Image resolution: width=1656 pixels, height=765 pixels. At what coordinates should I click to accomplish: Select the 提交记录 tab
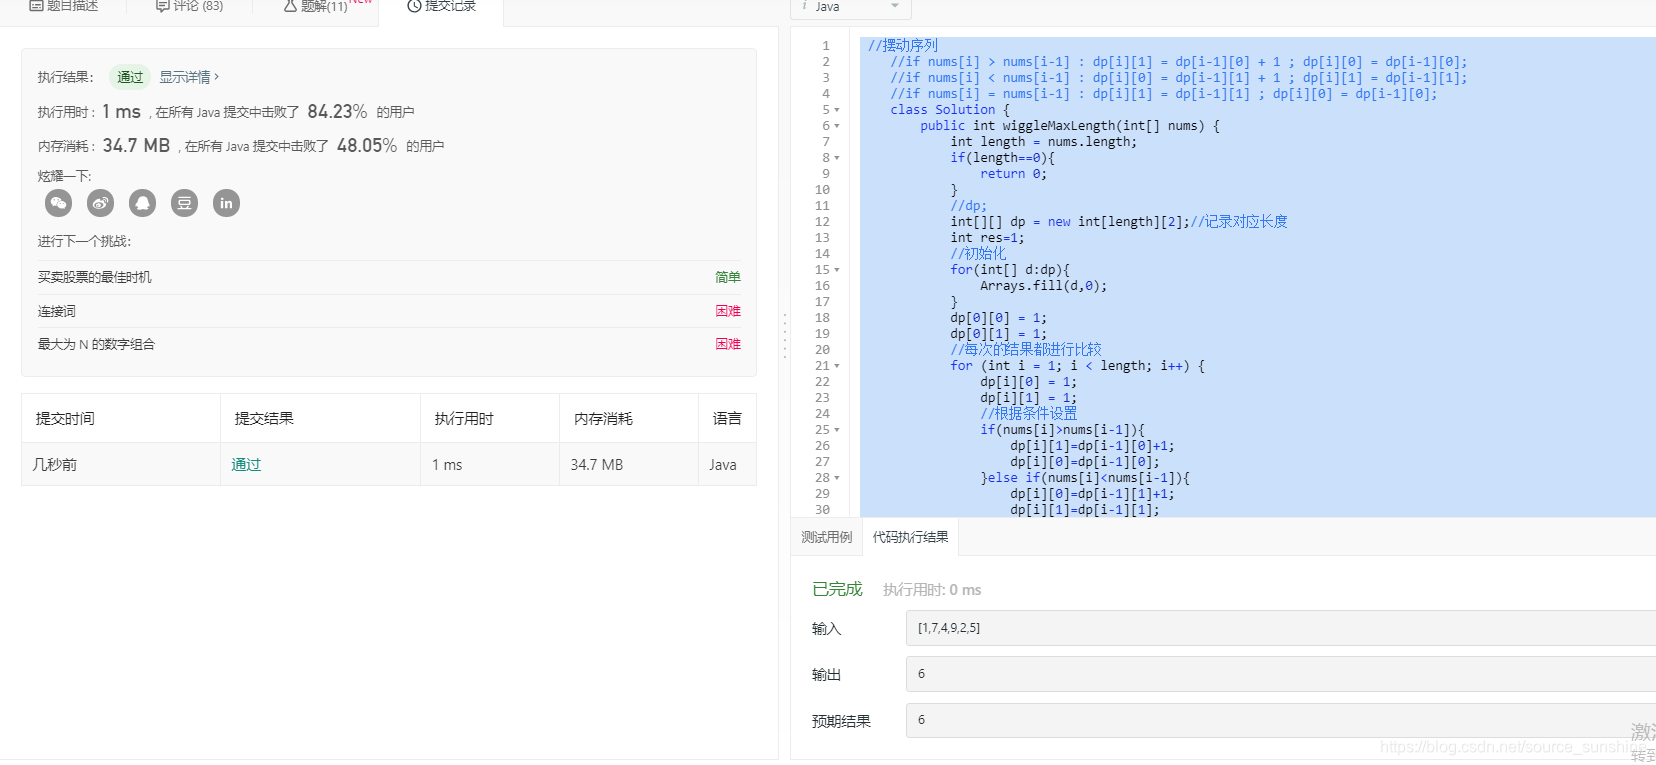(441, 6)
